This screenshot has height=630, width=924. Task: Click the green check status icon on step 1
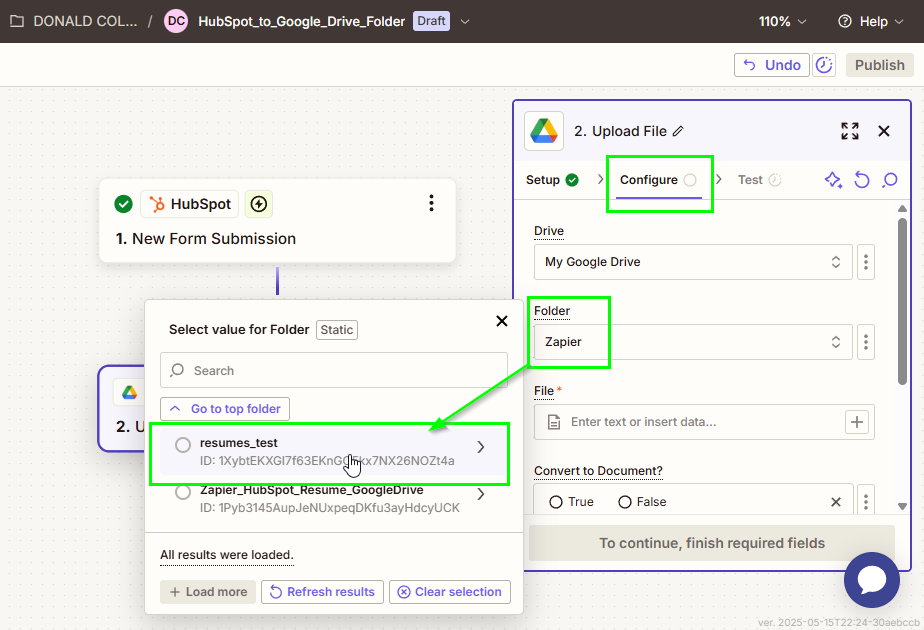tap(123, 204)
